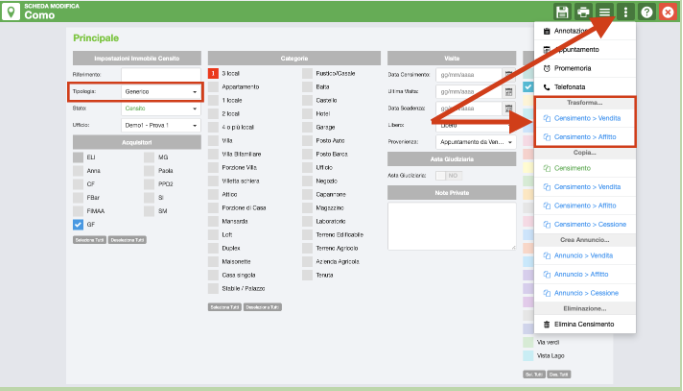Click the location pin icon beside Como
This screenshot has height=391, width=683.
coord(11,12)
